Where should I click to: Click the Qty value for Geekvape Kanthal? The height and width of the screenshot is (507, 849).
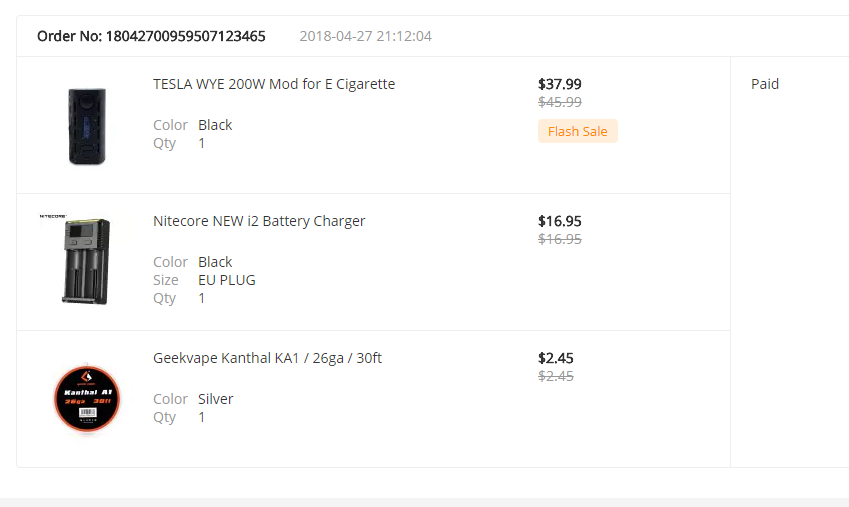coord(201,417)
